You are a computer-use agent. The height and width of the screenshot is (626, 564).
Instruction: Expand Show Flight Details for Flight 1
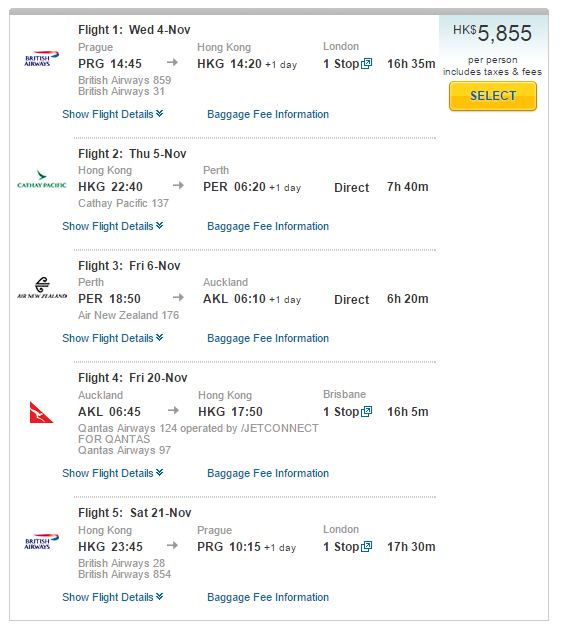click(113, 114)
